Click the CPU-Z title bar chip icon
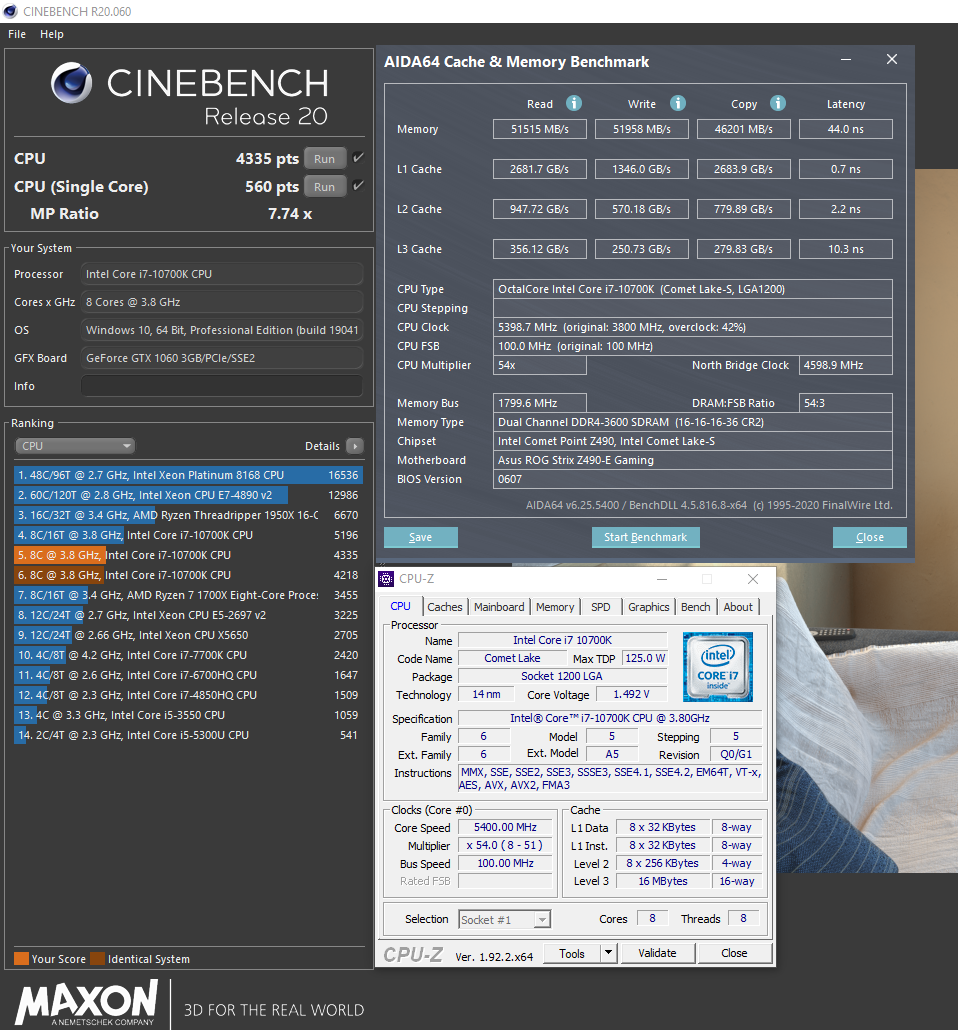This screenshot has width=958, height=1030. pos(386,579)
